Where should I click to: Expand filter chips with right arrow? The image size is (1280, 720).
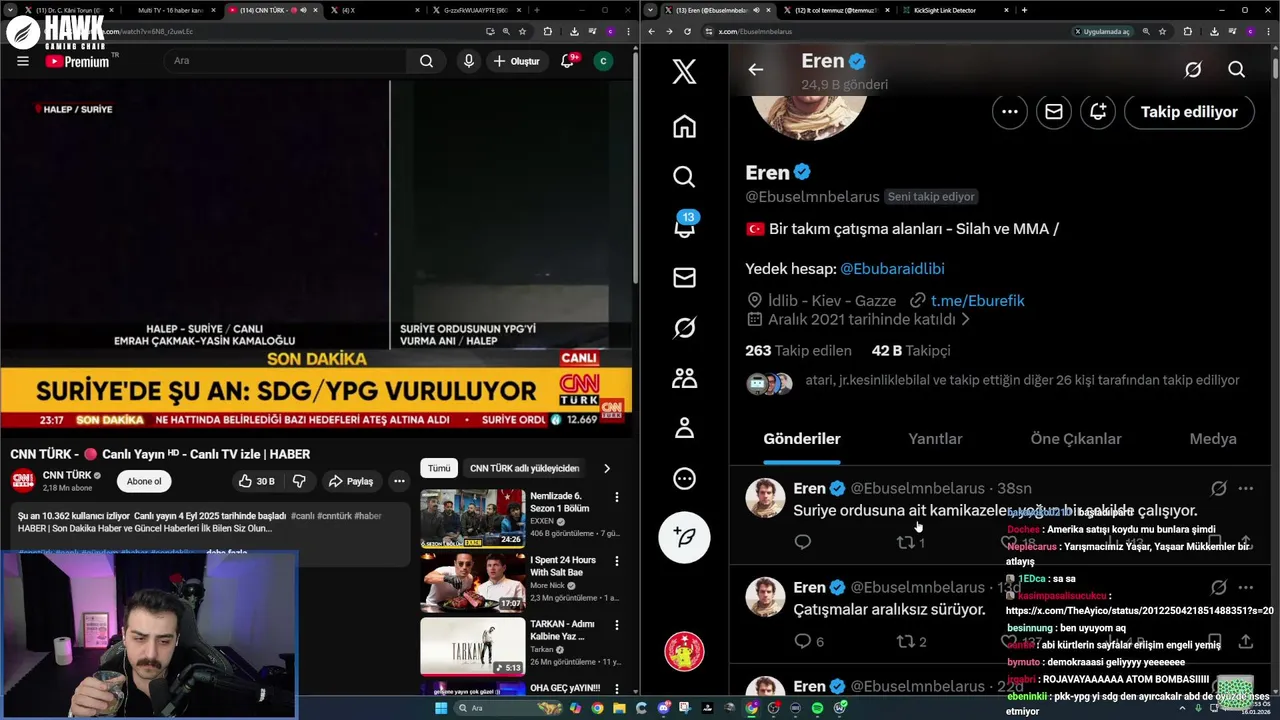coord(606,468)
